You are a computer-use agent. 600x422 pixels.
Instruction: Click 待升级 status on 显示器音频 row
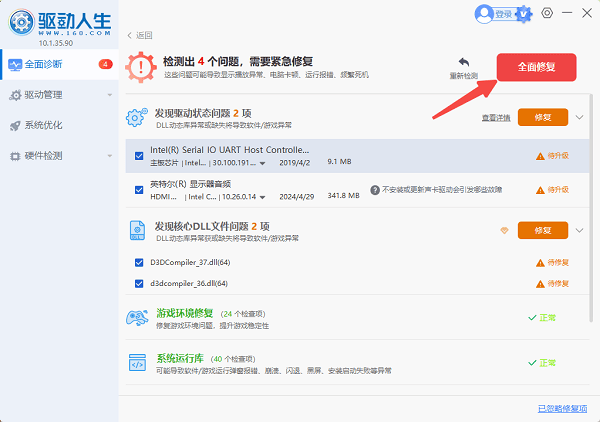(553, 190)
